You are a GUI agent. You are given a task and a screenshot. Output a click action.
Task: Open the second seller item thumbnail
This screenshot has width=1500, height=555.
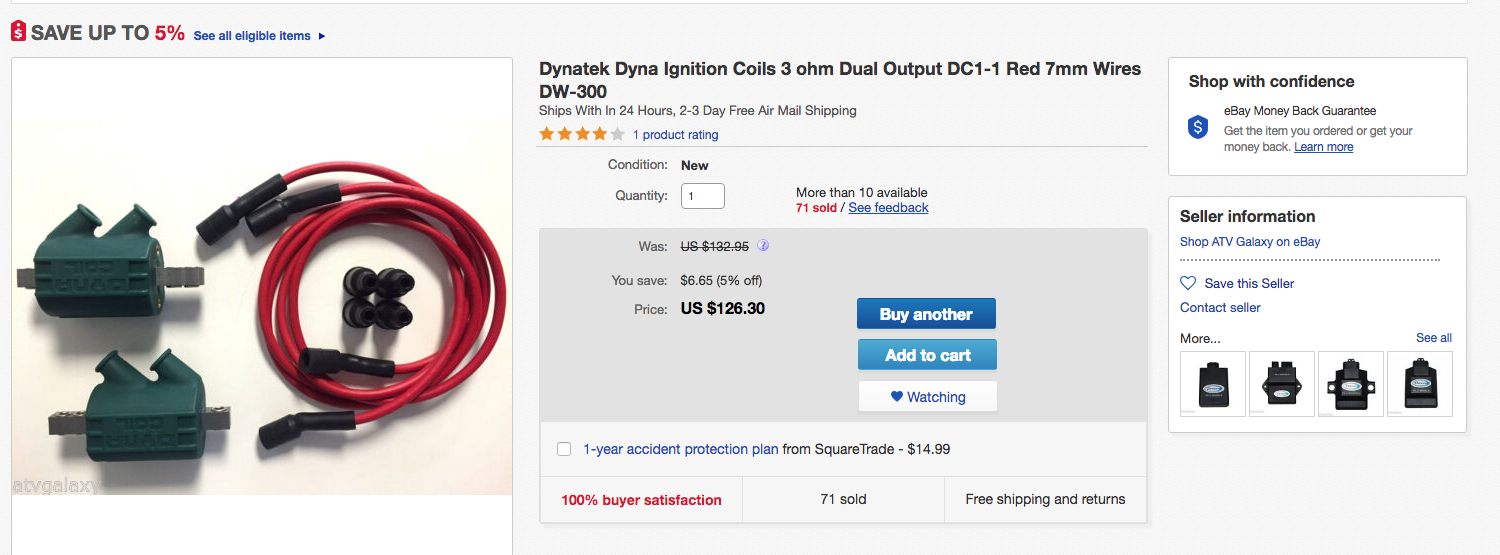tap(1282, 384)
